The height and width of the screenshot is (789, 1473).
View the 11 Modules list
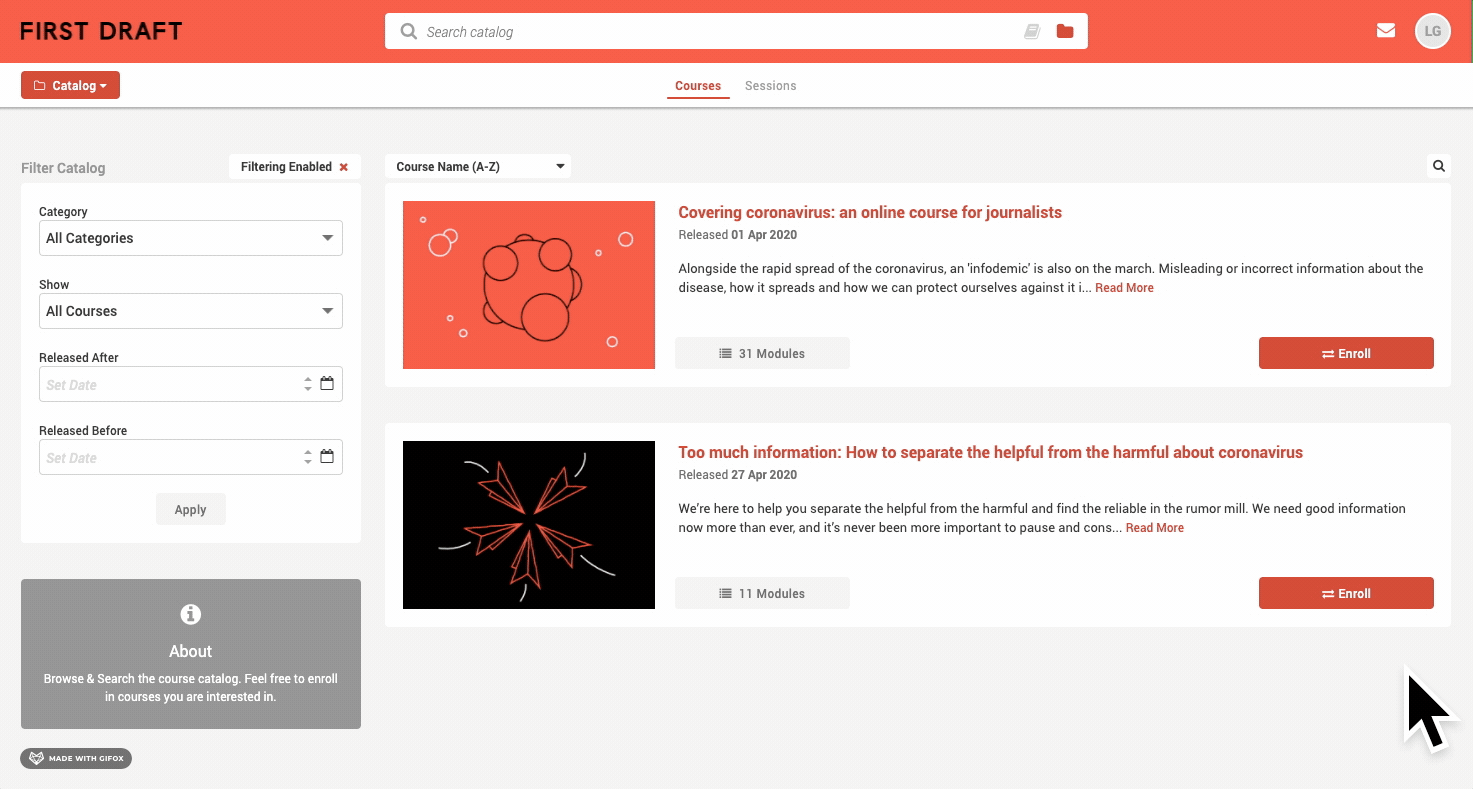click(x=762, y=593)
